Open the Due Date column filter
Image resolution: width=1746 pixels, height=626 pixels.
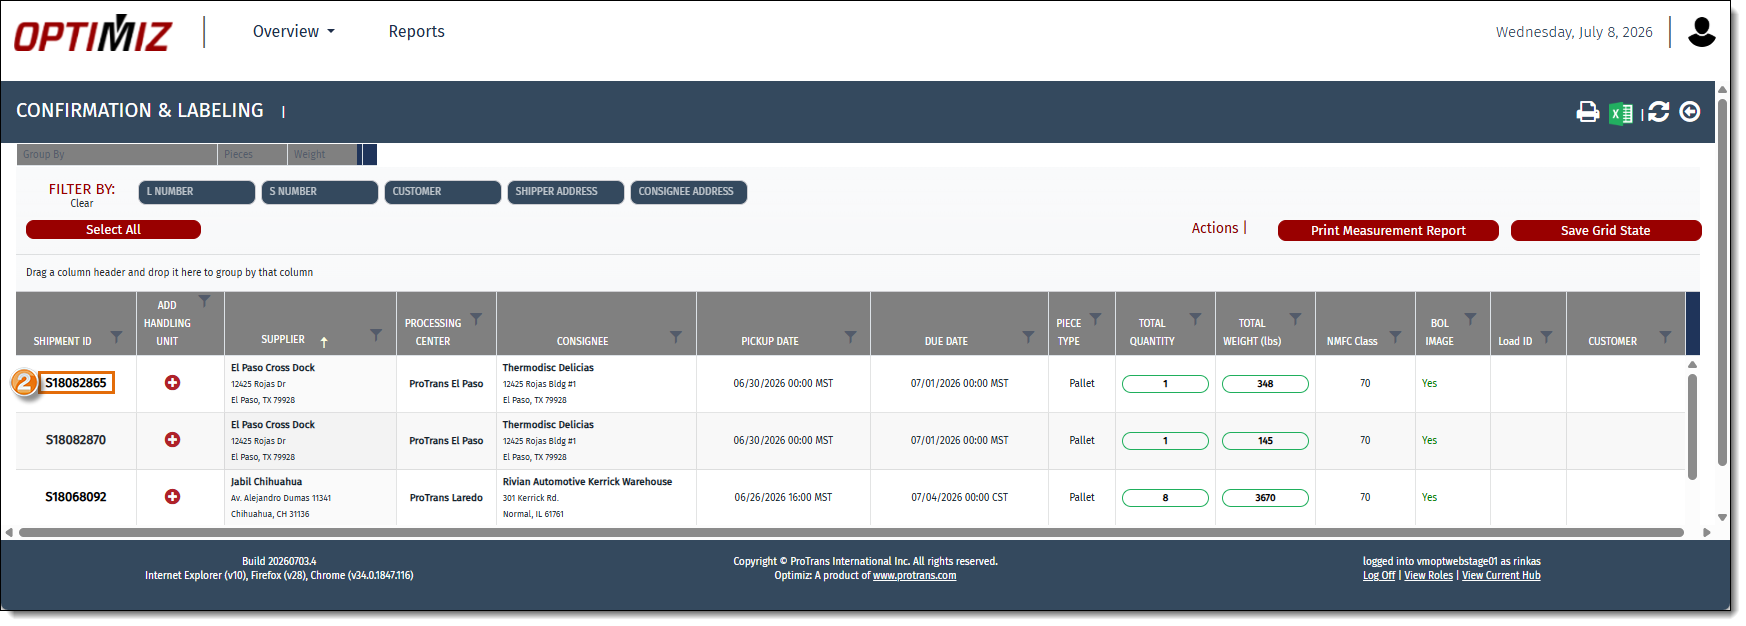1028,337
